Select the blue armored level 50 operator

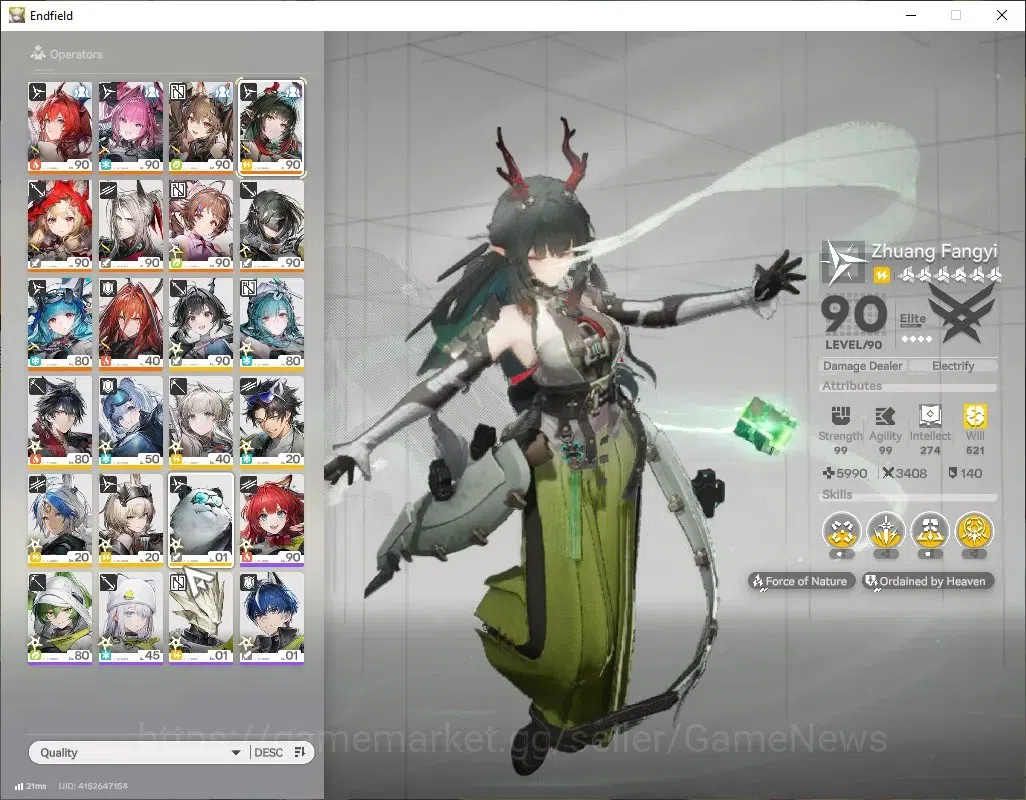point(130,421)
